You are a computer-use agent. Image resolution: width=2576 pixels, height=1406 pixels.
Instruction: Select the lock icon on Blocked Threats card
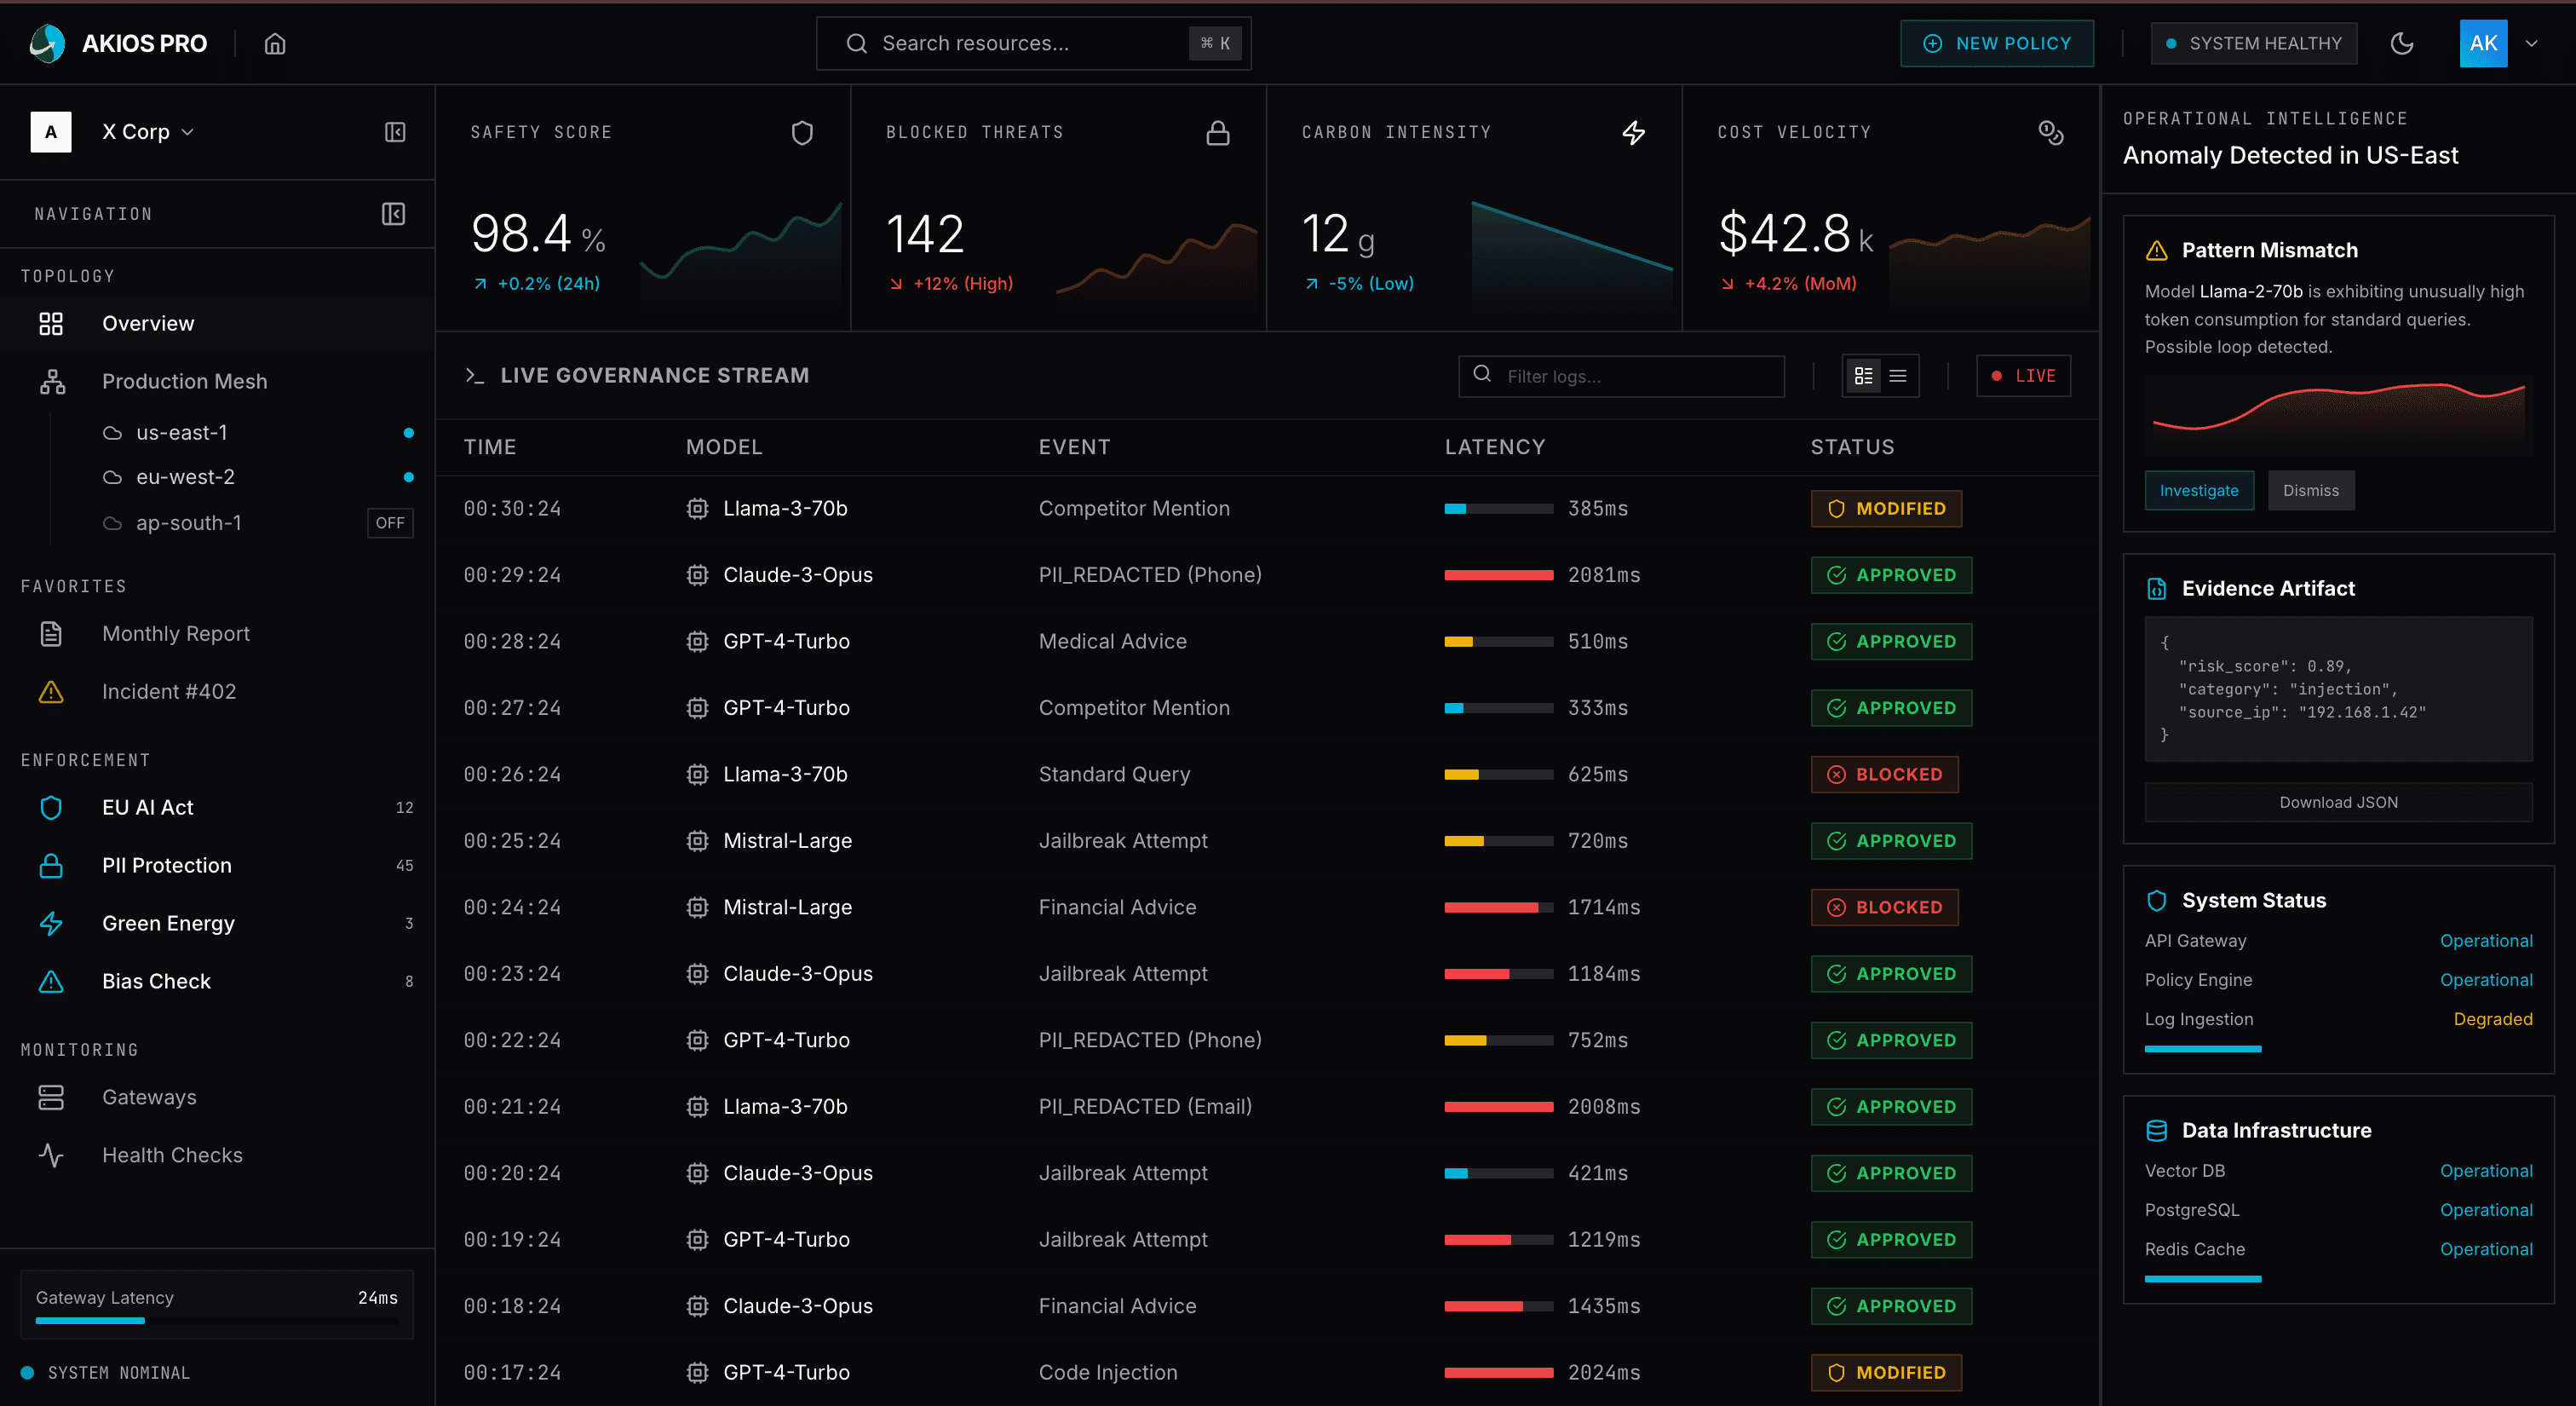point(1217,132)
